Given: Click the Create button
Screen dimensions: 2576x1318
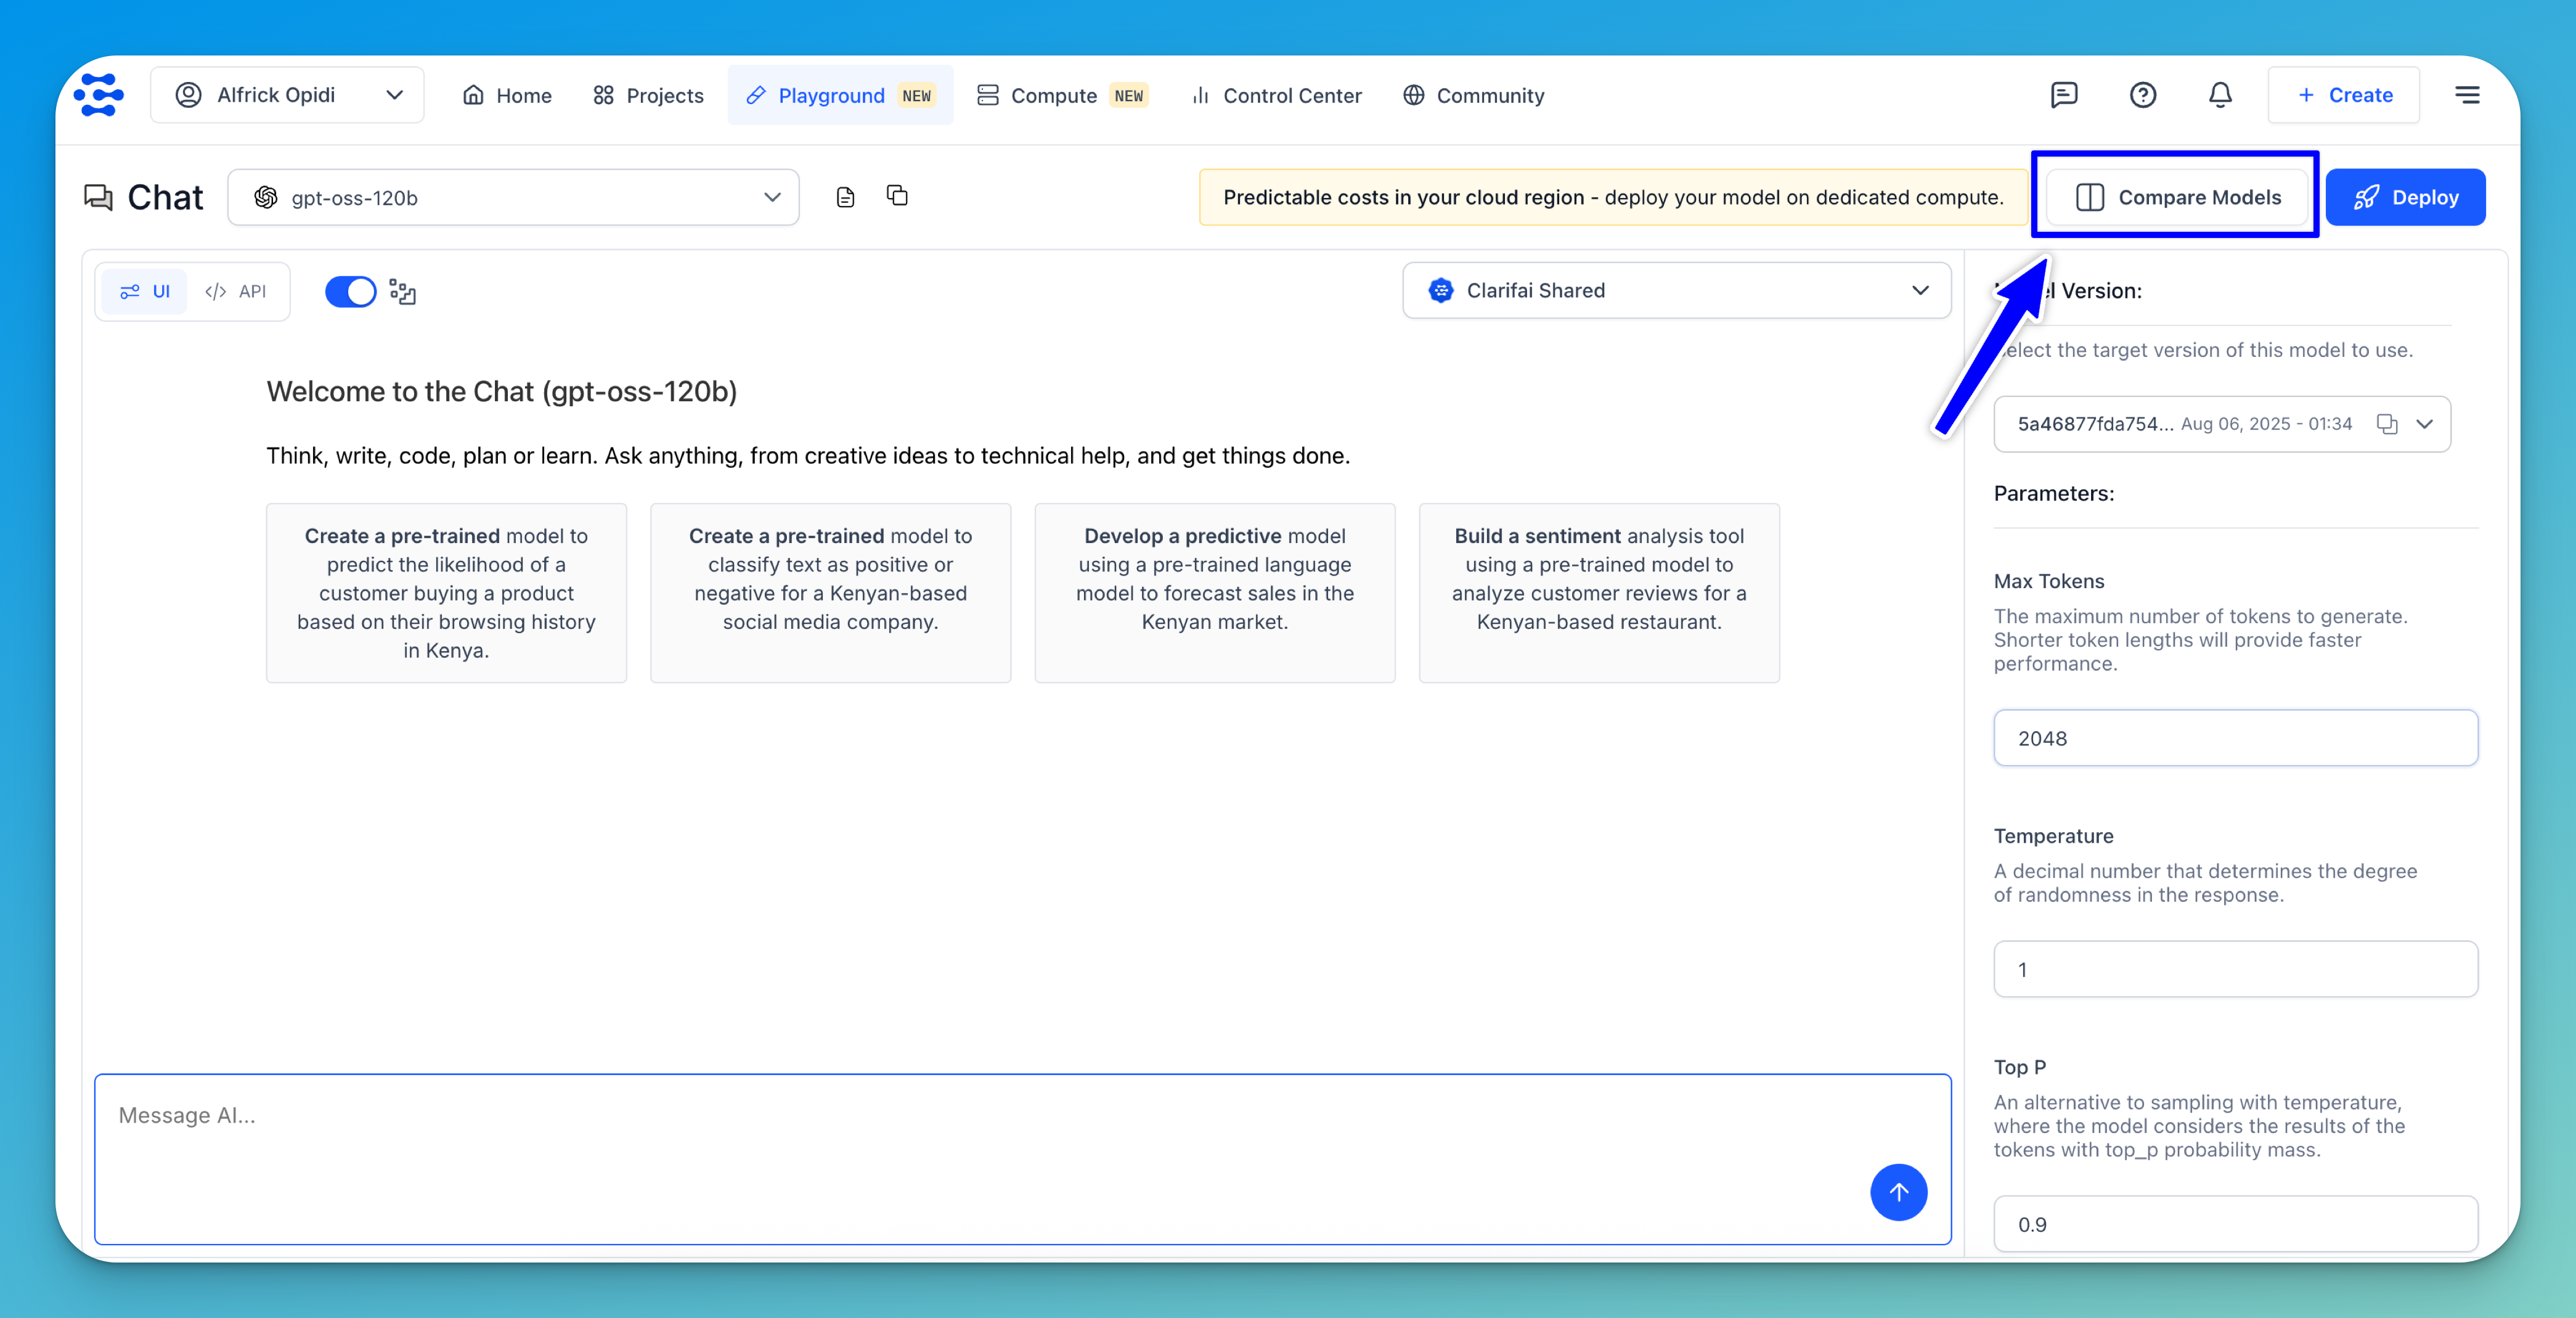Looking at the screenshot, I should pyautogui.click(x=2343, y=95).
